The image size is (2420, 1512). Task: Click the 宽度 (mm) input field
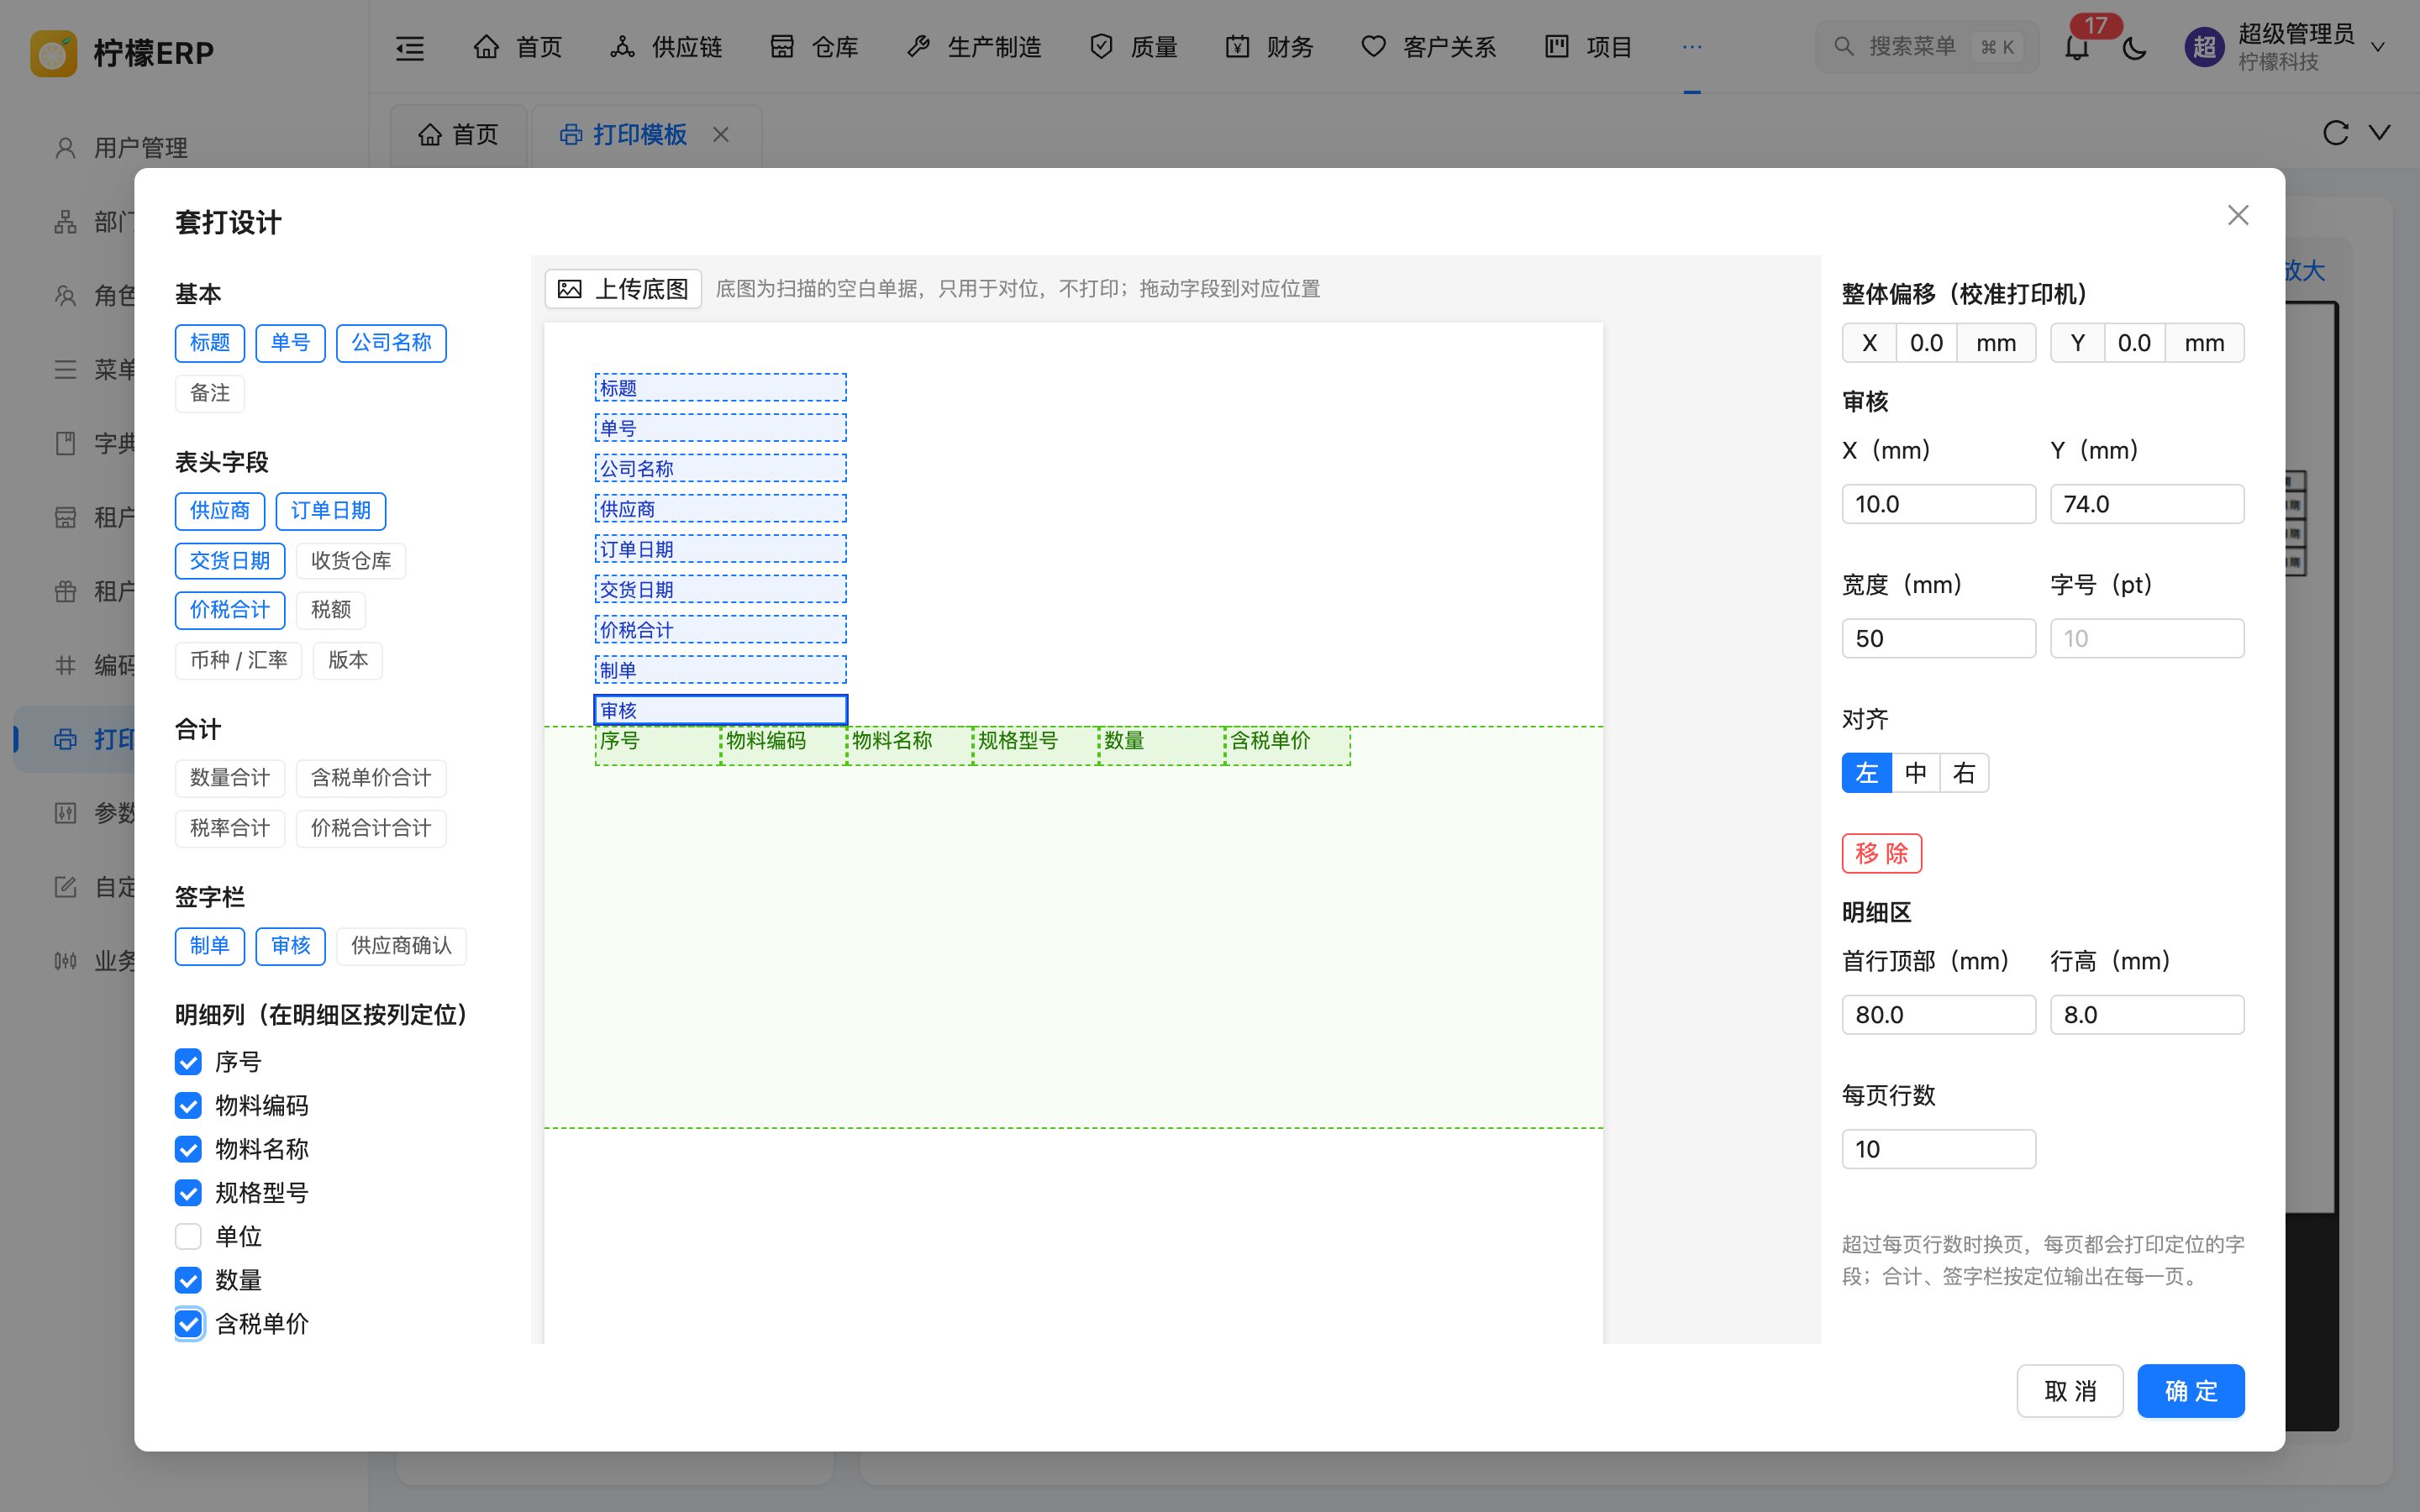[1938, 639]
